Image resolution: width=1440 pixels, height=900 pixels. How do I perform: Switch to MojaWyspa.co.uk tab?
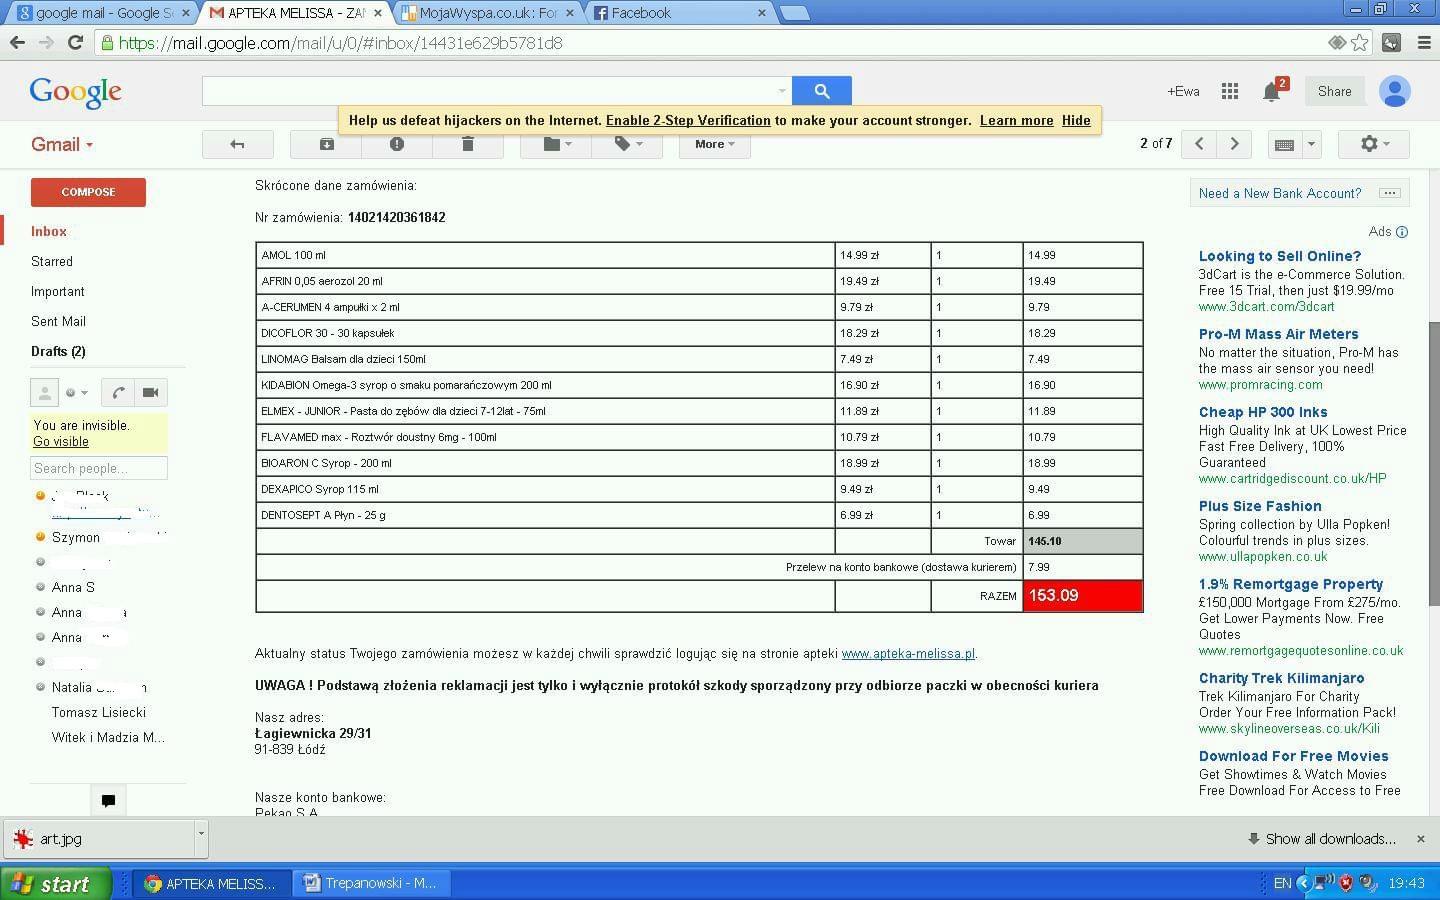coord(488,13)
